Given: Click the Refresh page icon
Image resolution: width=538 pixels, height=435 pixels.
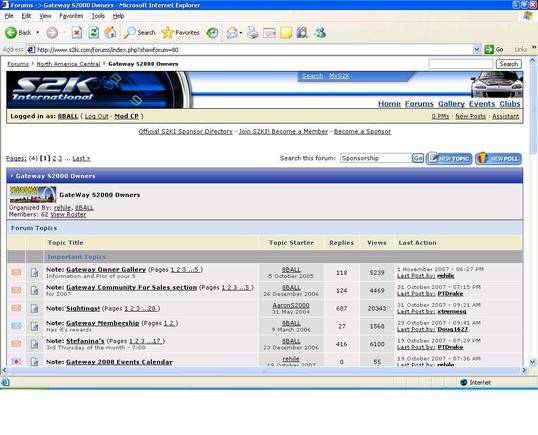Looking at the screenshot, I should (x=93, y=33).
